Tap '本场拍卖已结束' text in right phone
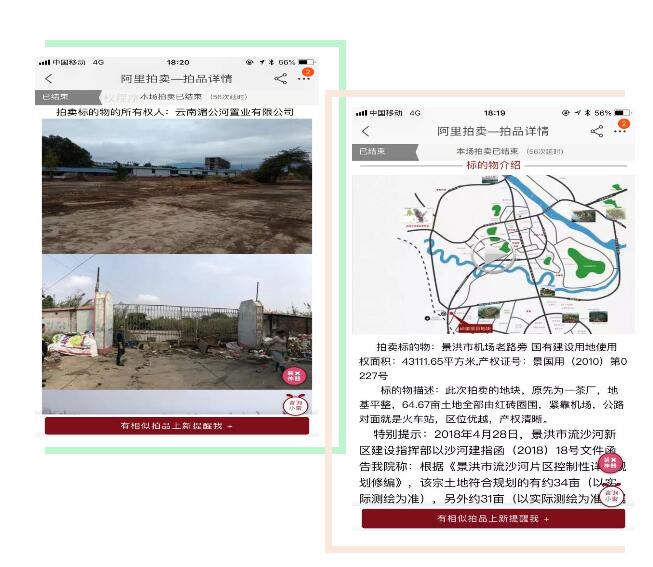This screenshot has width=653, height=567. tap(487, 151)
